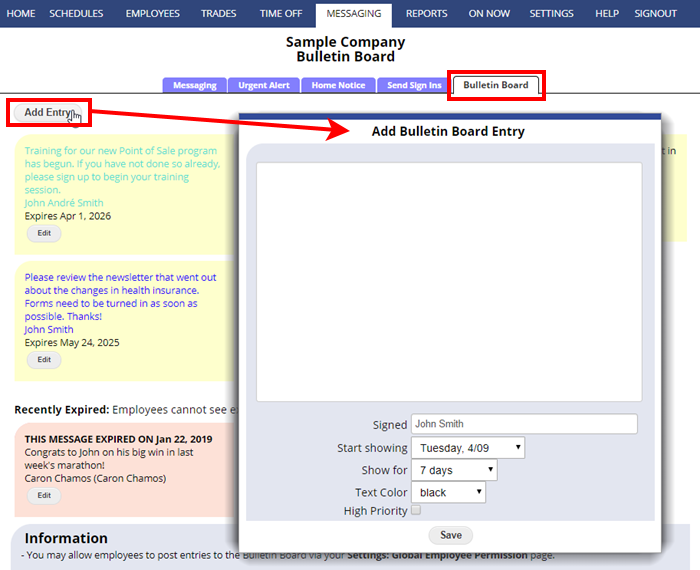This screenshot has width=700, height=570.
Task: Edit the expired marathon congratulations entry
Action: [43, 495]
